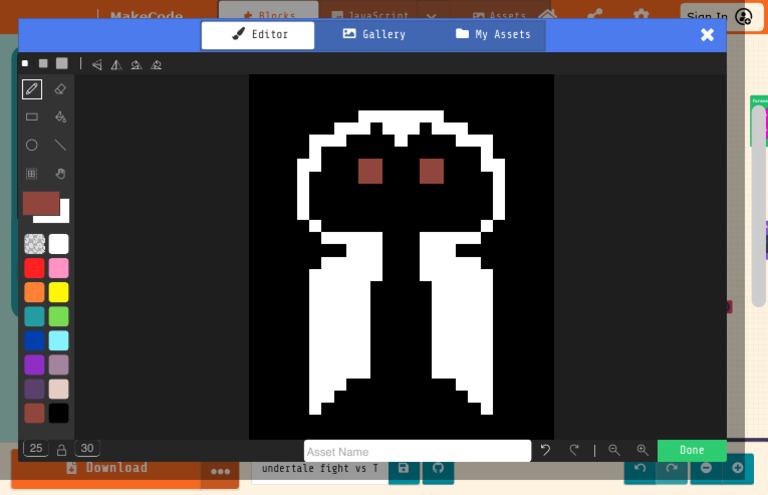Screen dimensions: 768x495
Task: Undo the last drawing action
Action: pos(545,450)
